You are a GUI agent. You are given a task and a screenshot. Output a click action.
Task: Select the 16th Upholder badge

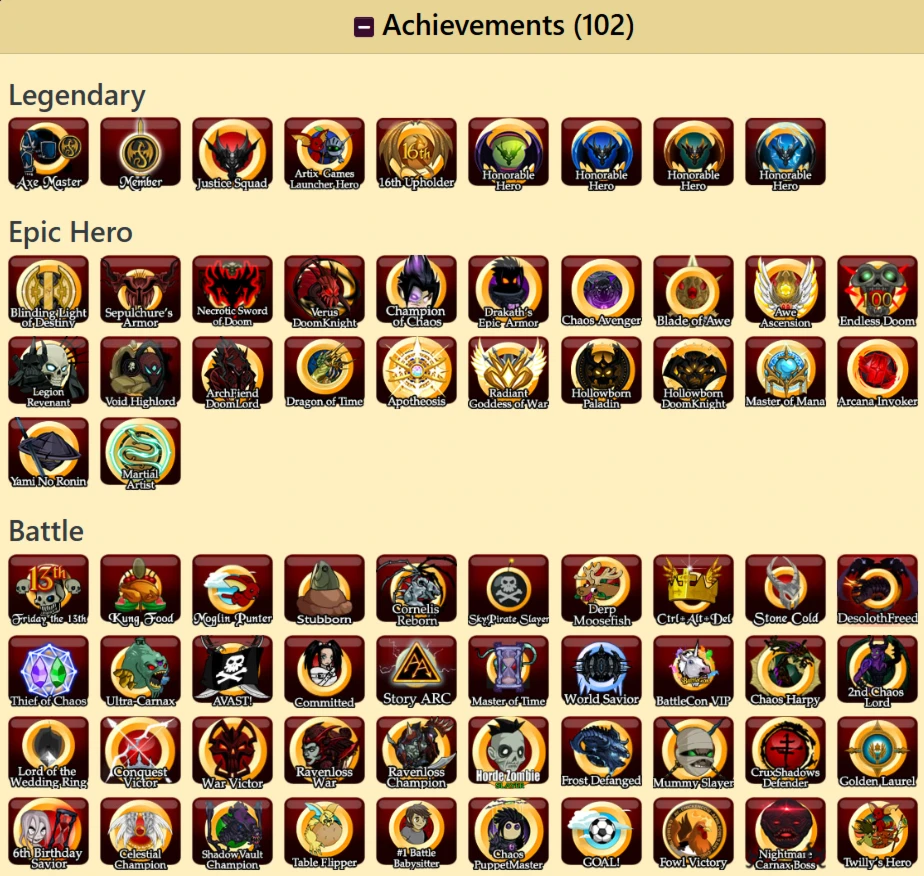point(416,154)
